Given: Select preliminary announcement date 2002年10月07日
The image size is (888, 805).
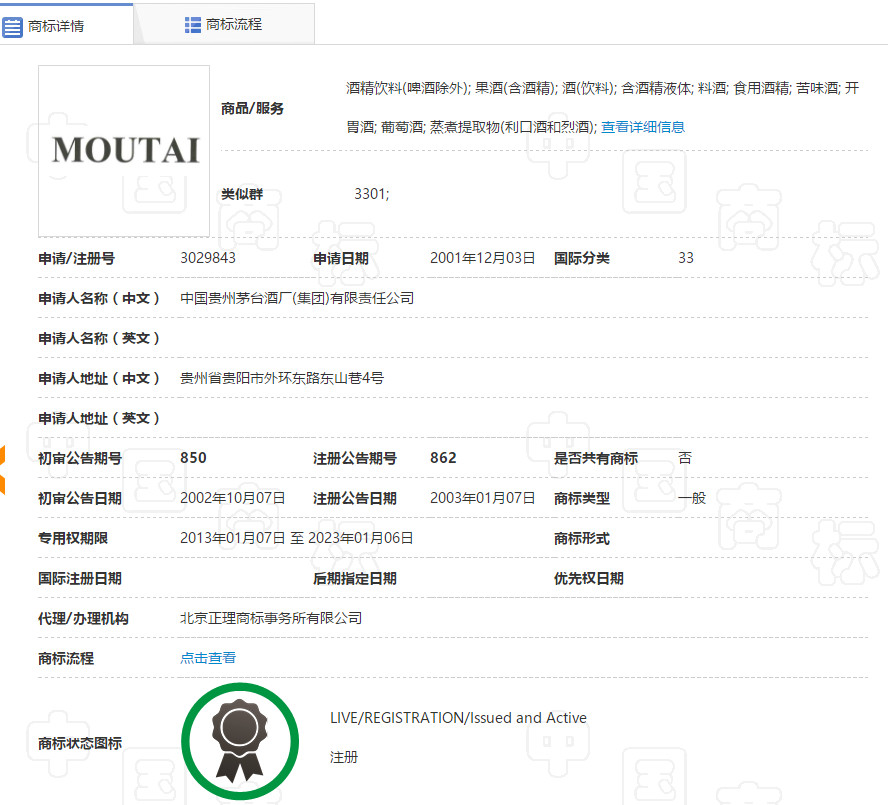Looking at the screenshot, I should tap(233, 498).
